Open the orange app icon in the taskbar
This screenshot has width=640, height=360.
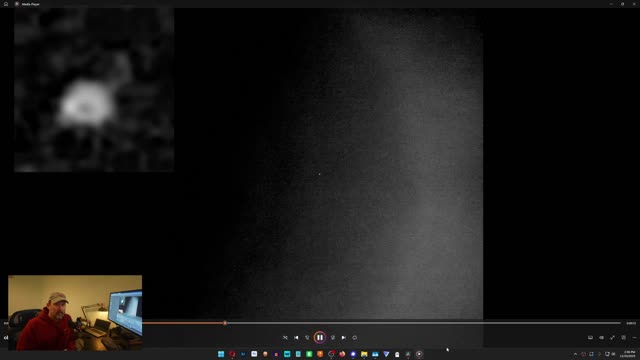[x=320, y=354]
